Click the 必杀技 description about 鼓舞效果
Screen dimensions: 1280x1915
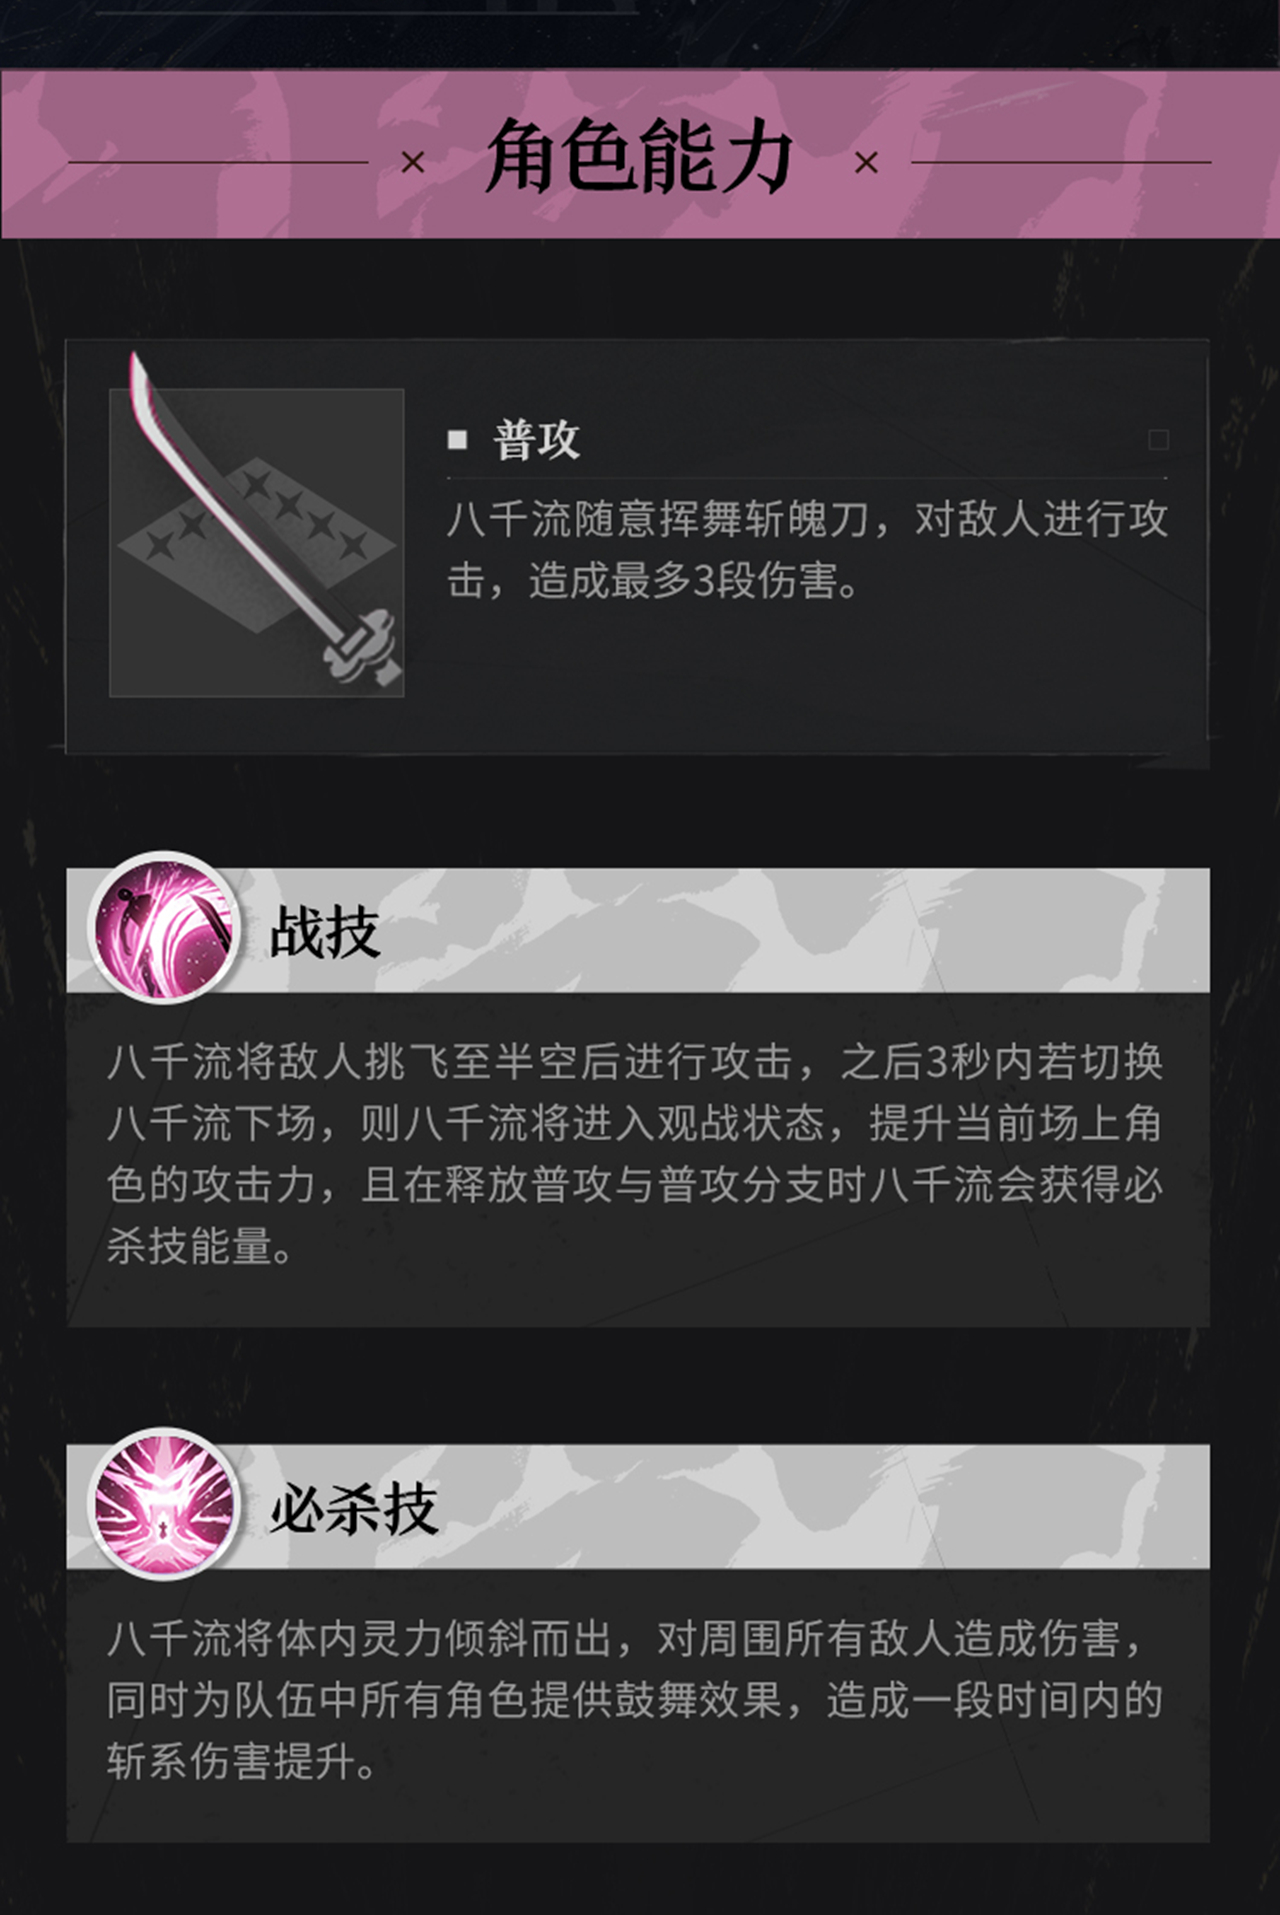pyautogui.click(x=635, y=1700)
